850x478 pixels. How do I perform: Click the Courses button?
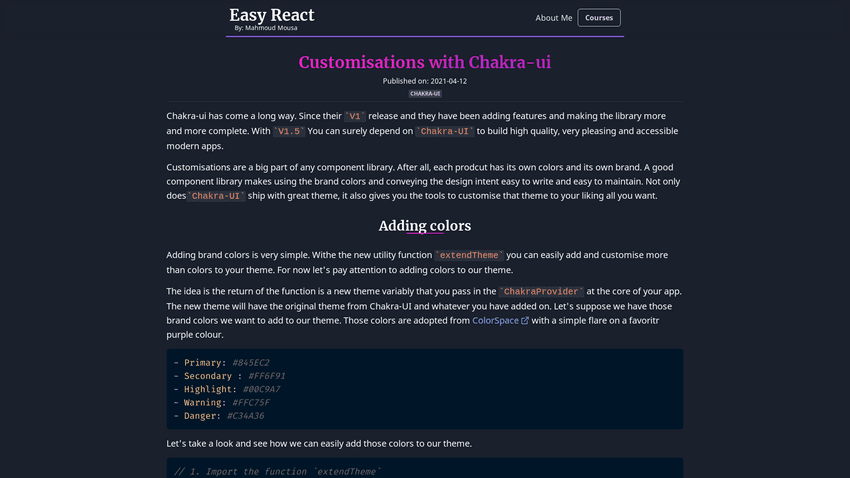click(599, 18)
